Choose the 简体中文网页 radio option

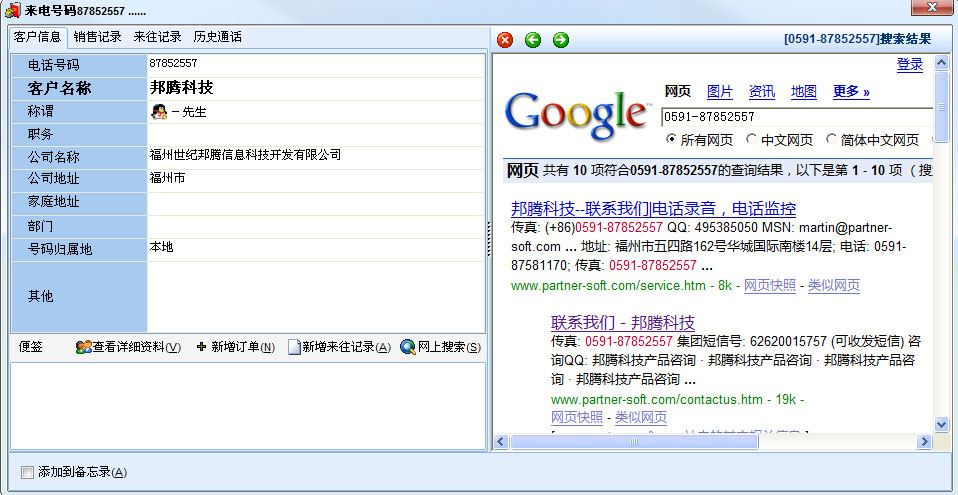coord(832,140)
